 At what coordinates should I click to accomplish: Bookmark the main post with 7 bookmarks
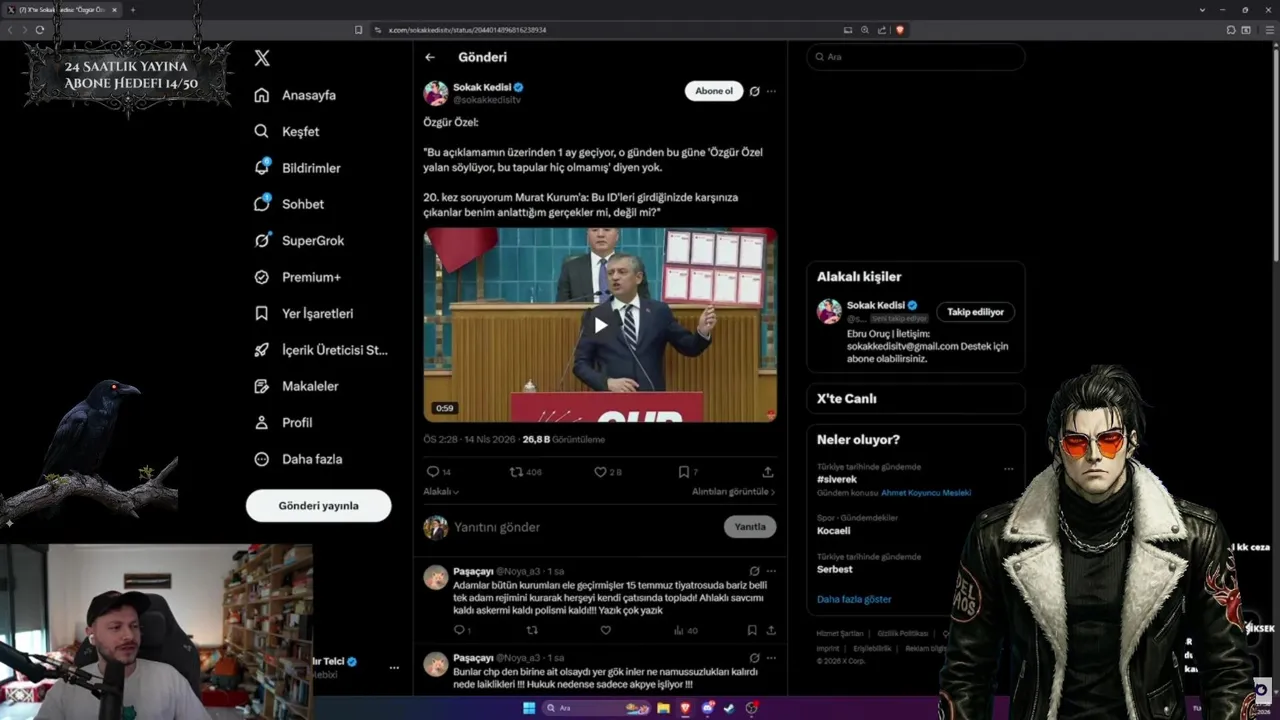688,472
